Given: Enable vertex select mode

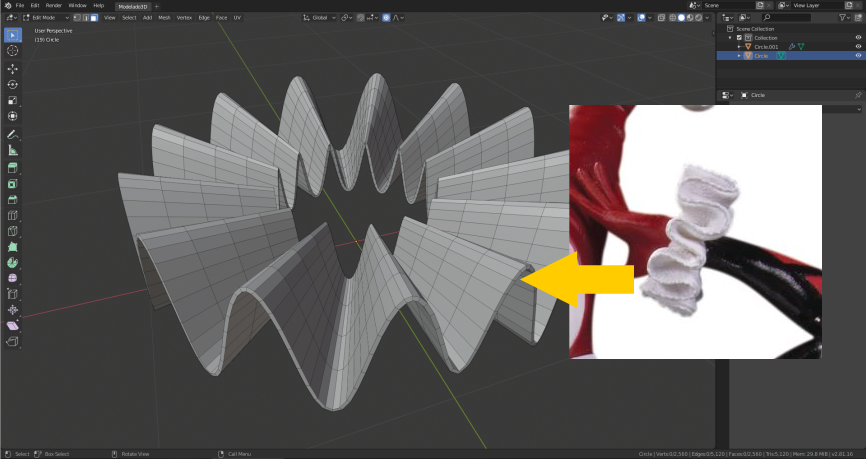Looking at the screenshot, I should point(77,18).
